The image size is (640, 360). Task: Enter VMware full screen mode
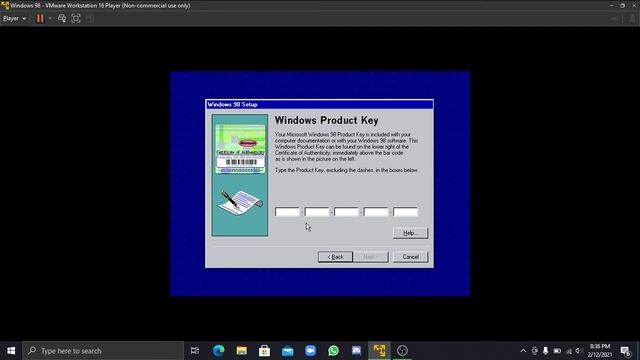tap(76, 18)
